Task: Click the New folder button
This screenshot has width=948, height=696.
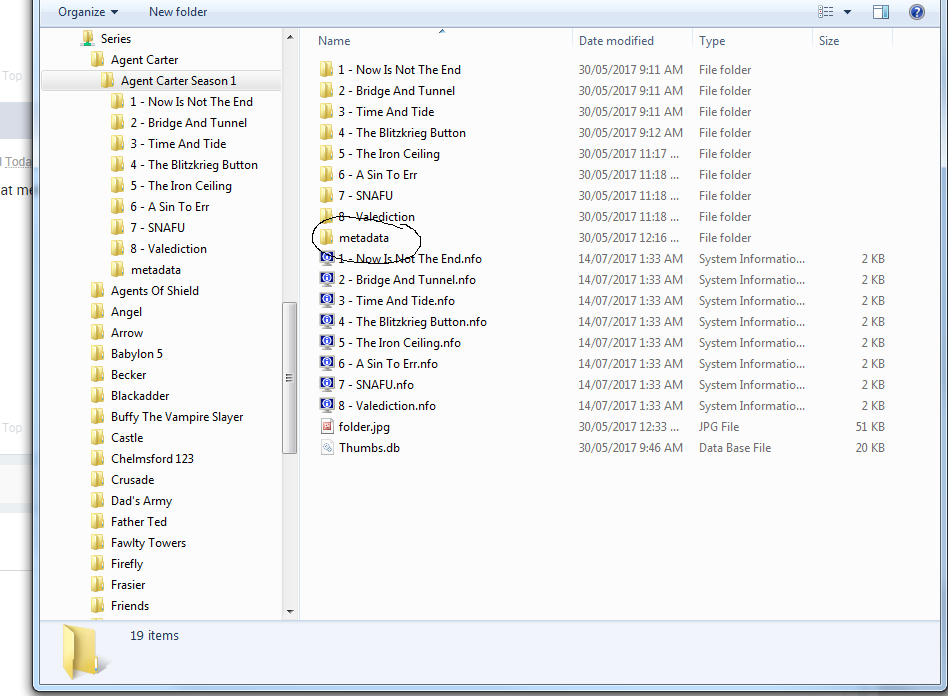Action: point(178,12)
